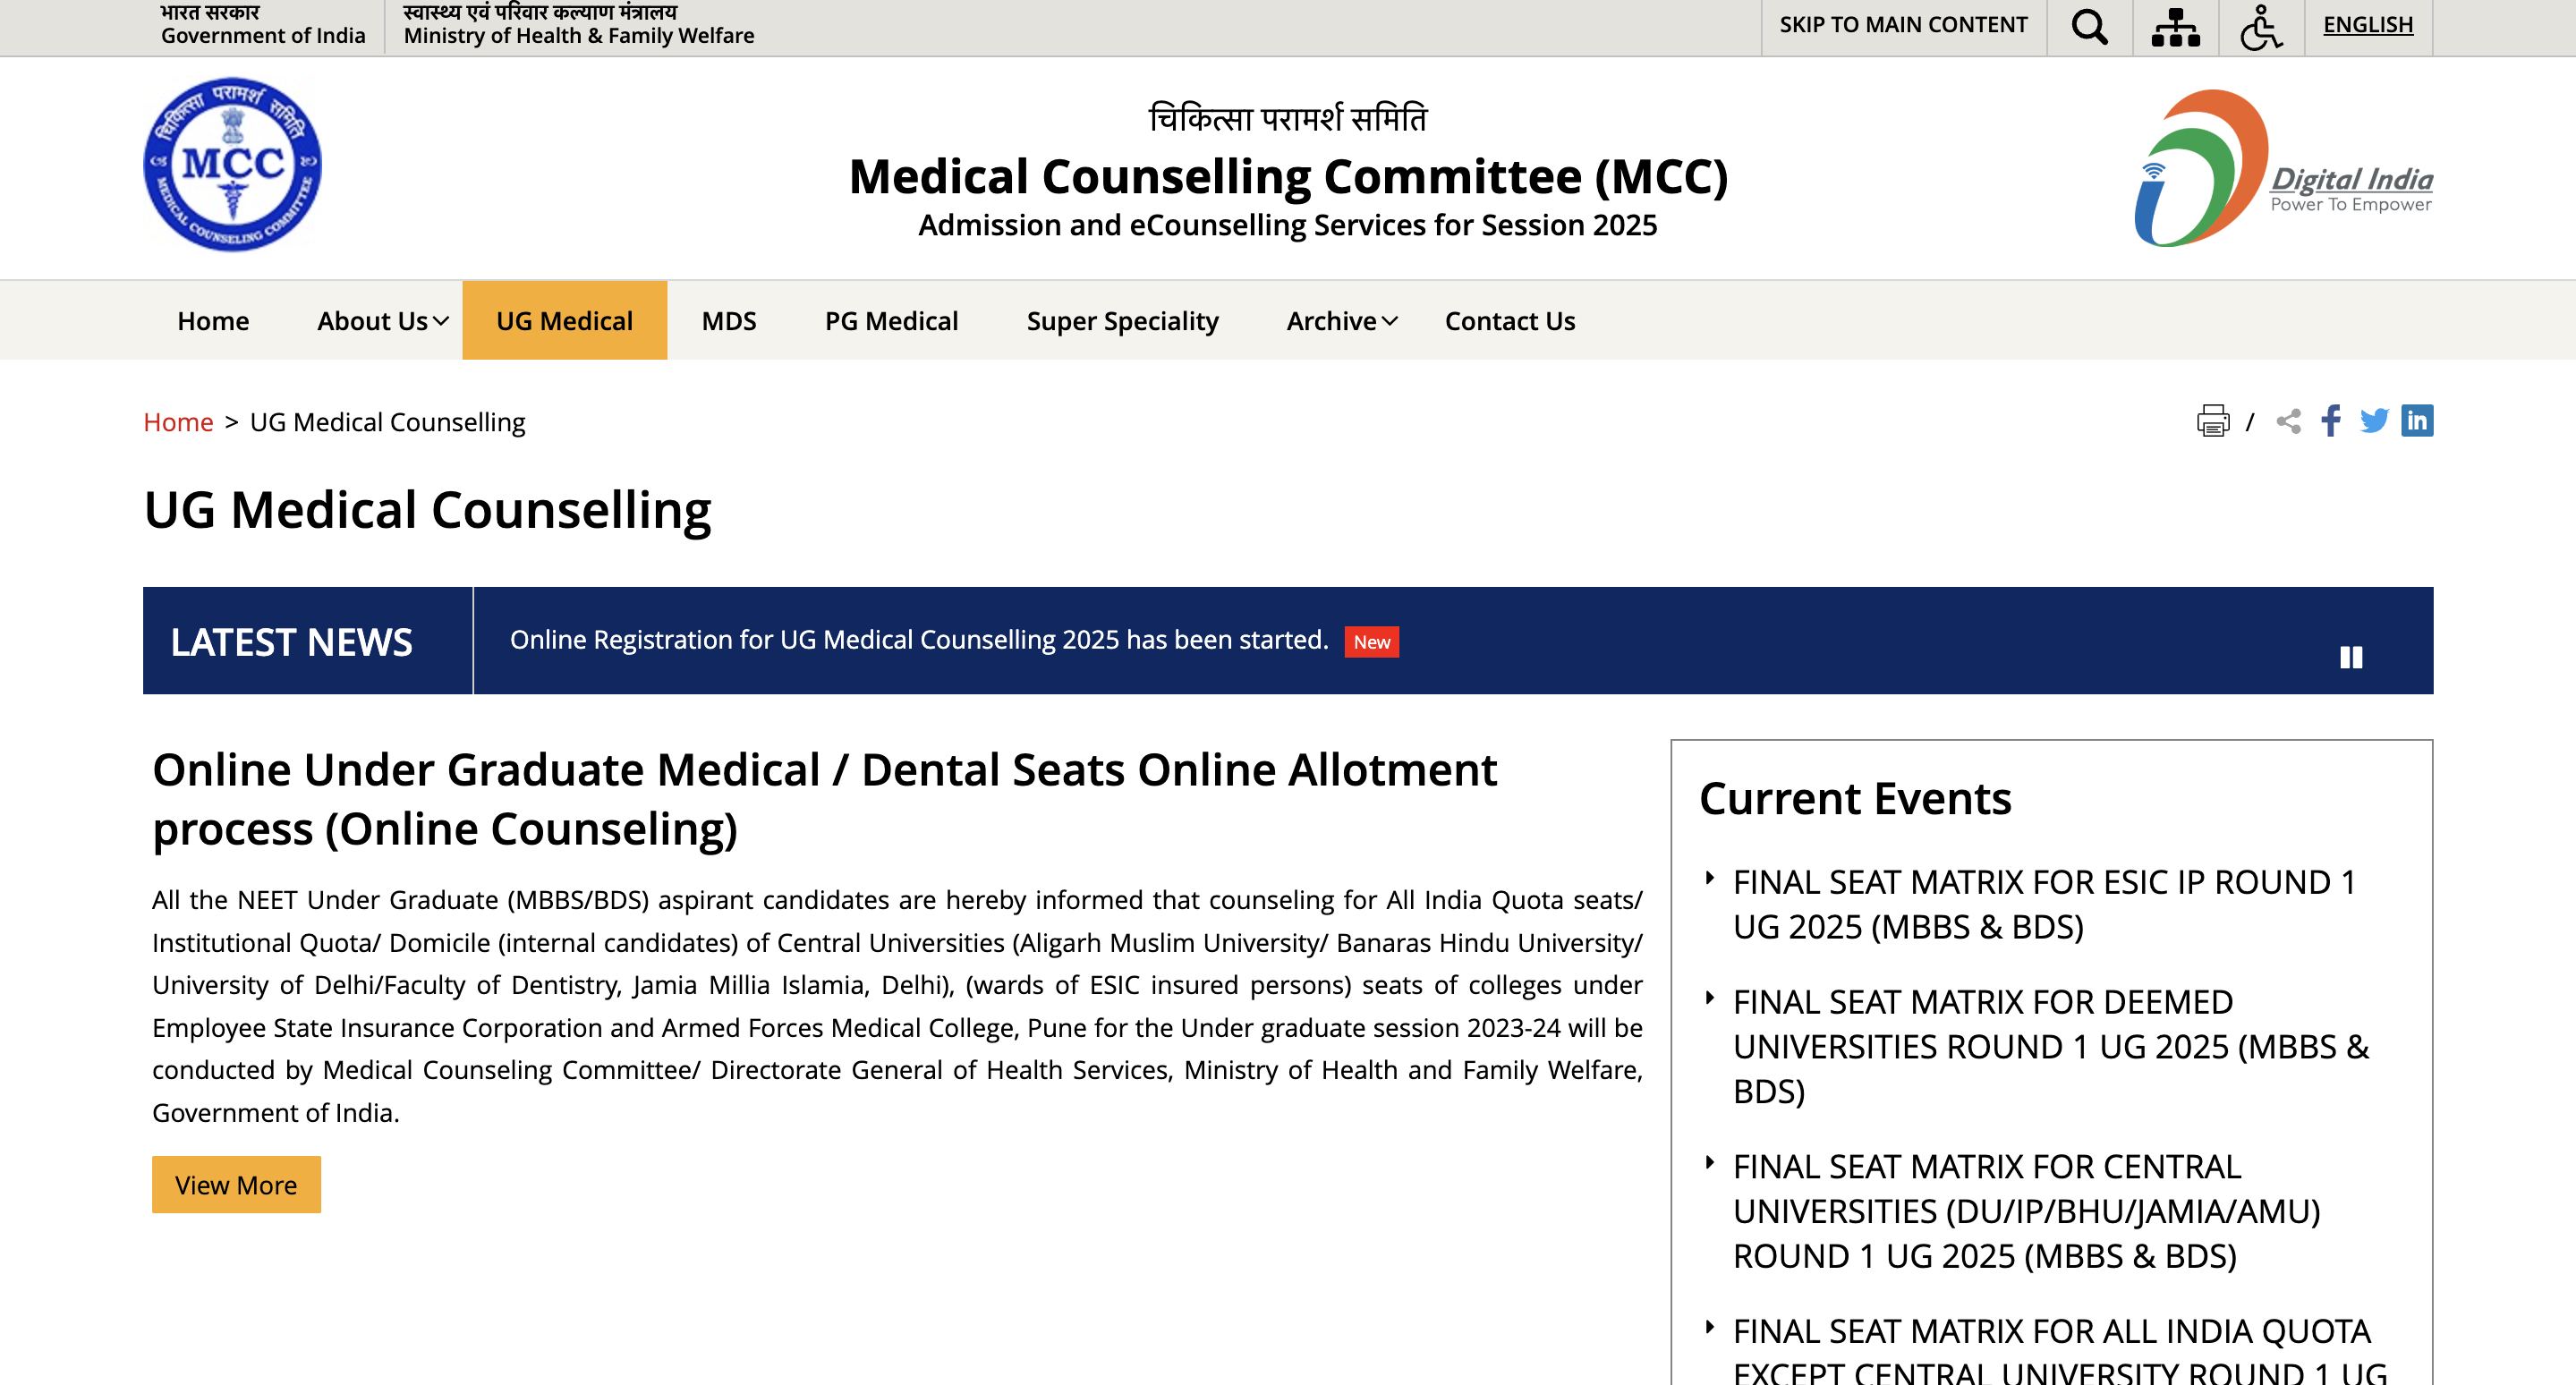
Task: Click the MCC logo
Action: click(x=232, y=165)
